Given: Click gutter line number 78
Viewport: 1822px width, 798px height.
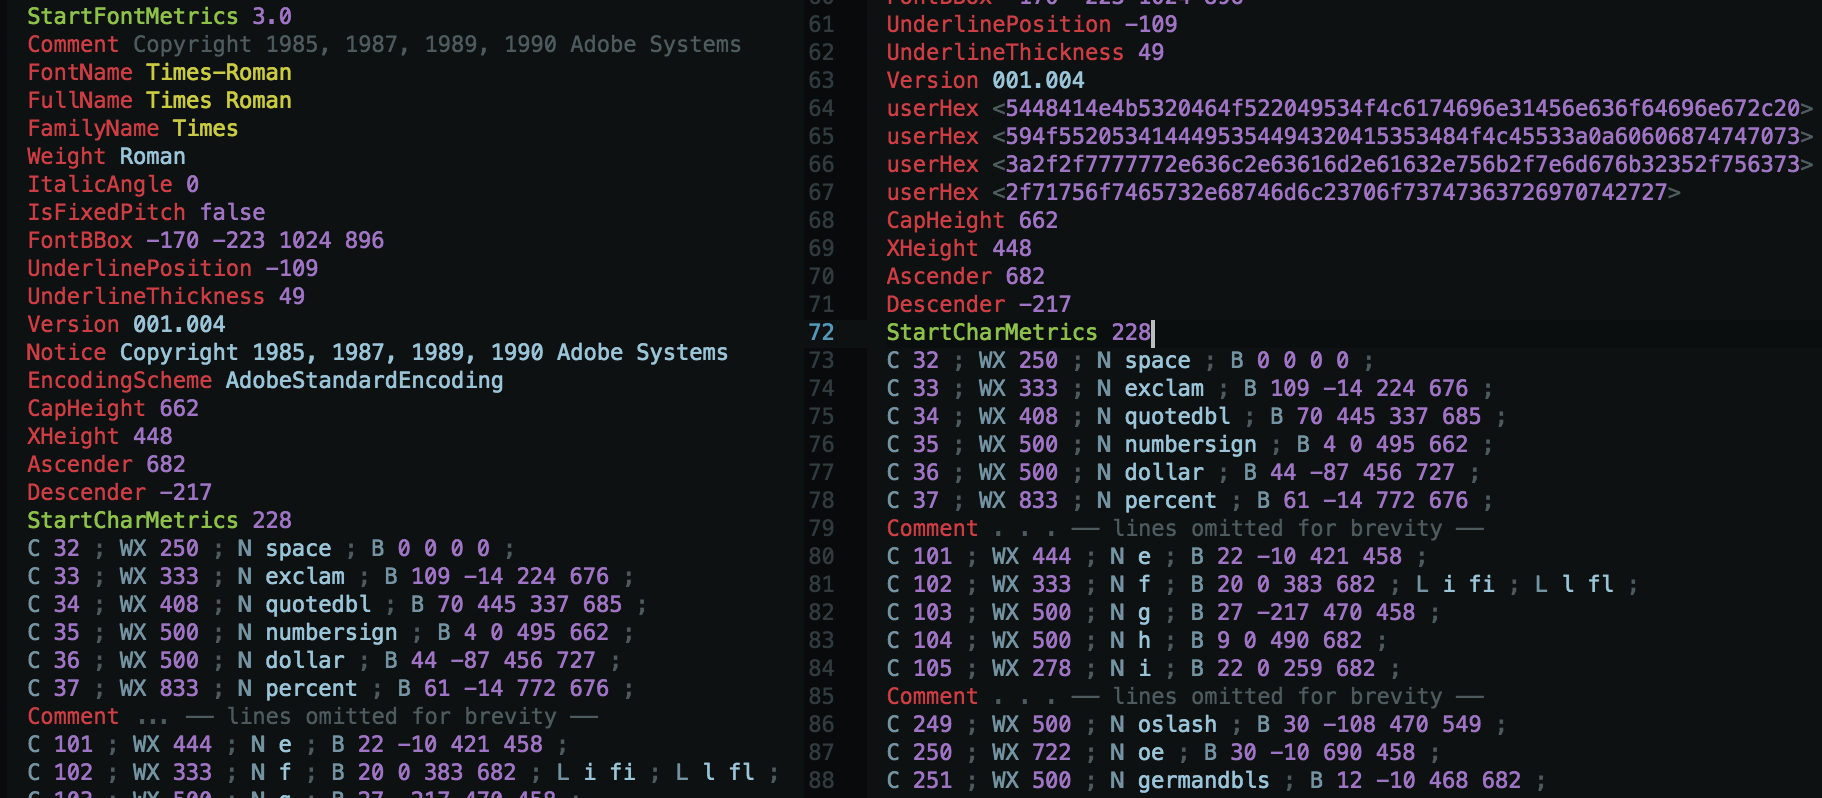Looking at the screenshot, I should tap(821, 500).
